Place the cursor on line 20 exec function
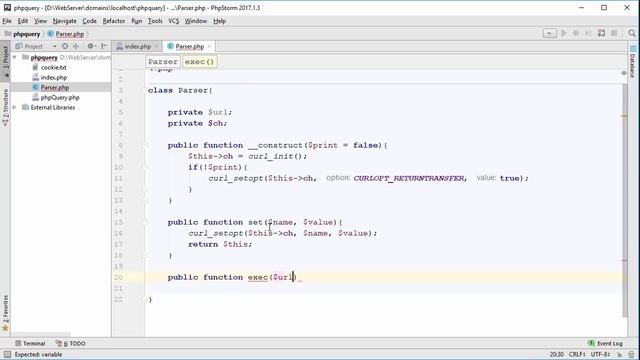This screenshot has width=640, height=360. click(258, 277)
